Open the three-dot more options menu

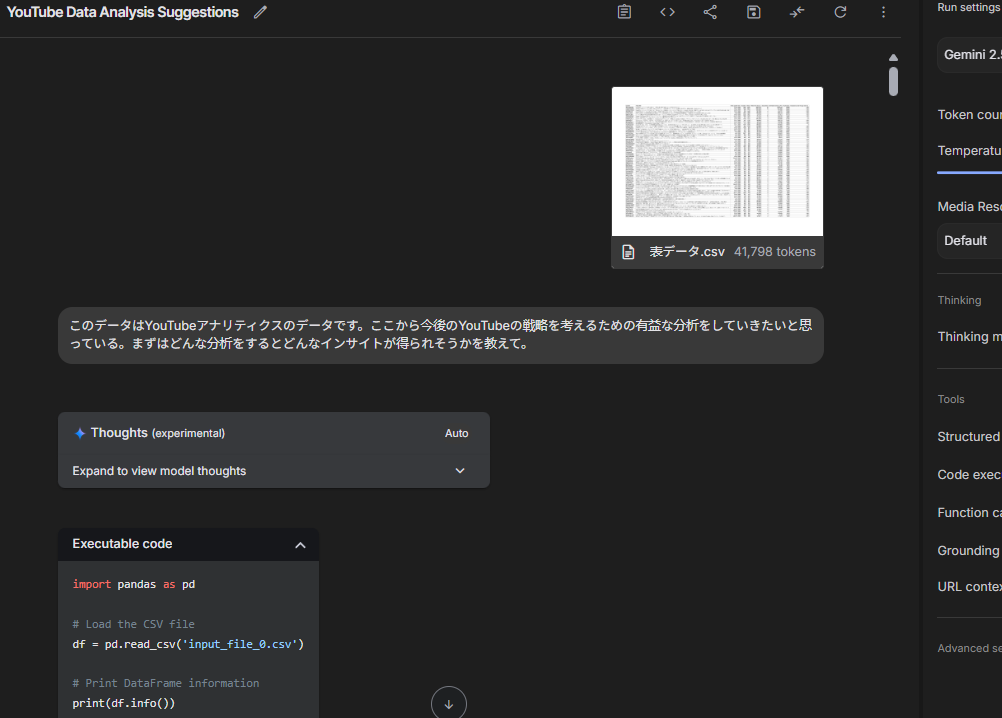click(x=883, y=12)
